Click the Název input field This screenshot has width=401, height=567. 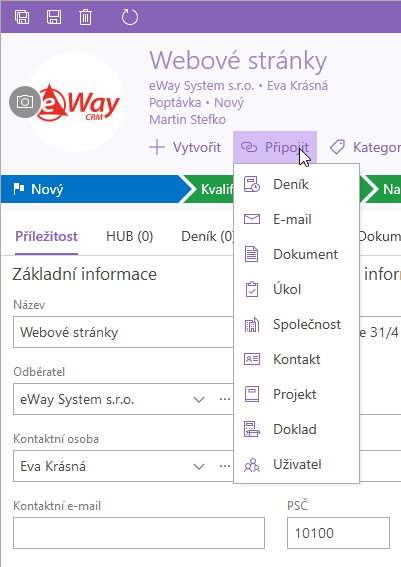(124, 332)
